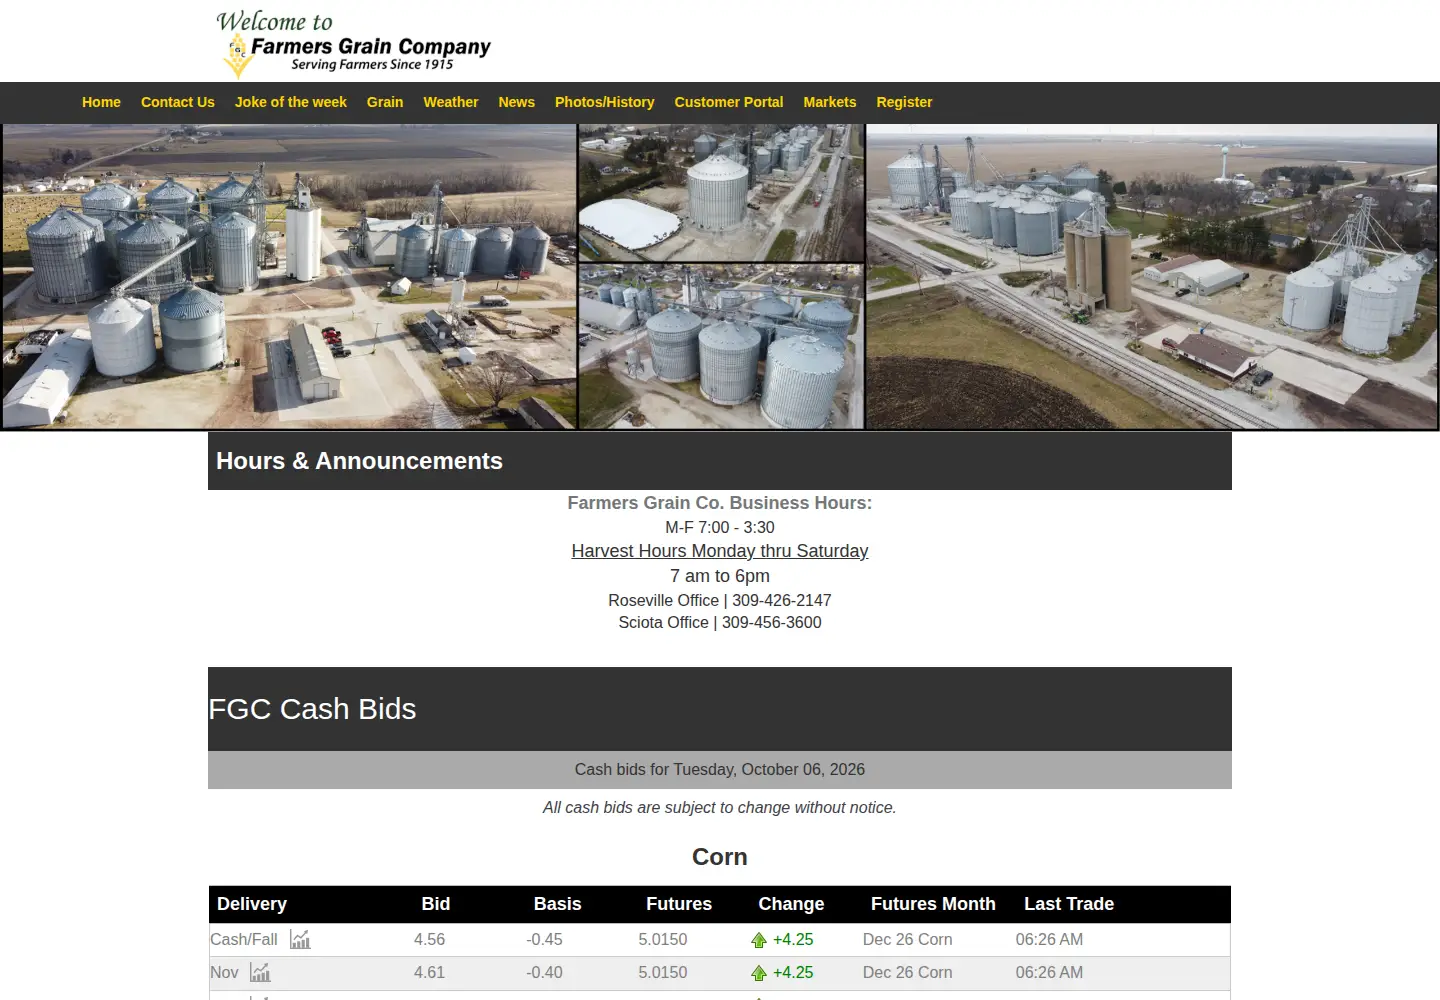
Task: Open the Weather menu item
Action: 451,102
